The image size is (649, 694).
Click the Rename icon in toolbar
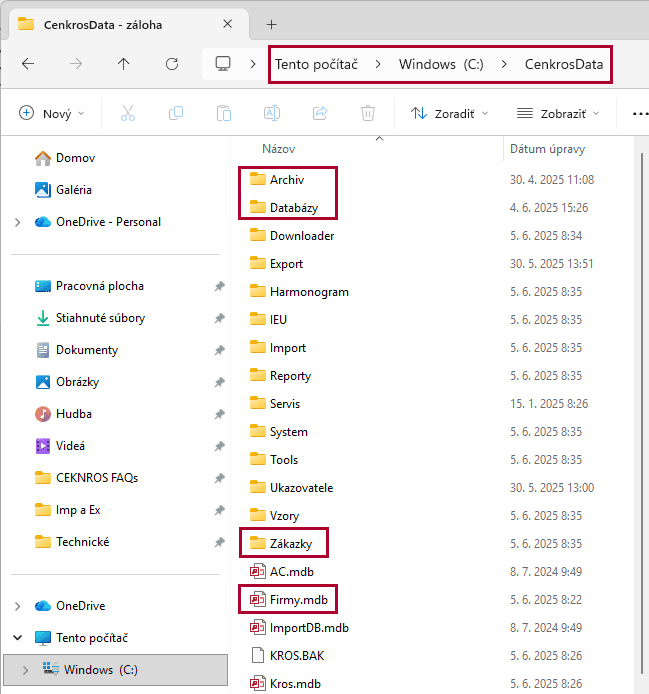tap(272, 113)
